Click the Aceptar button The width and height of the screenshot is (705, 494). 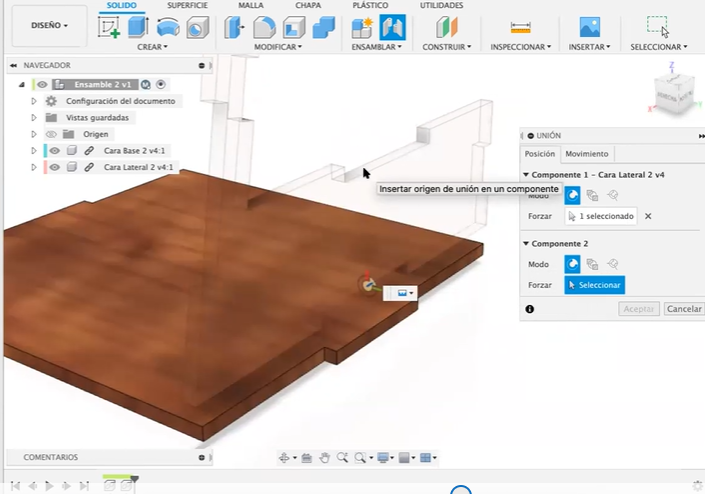638,309
